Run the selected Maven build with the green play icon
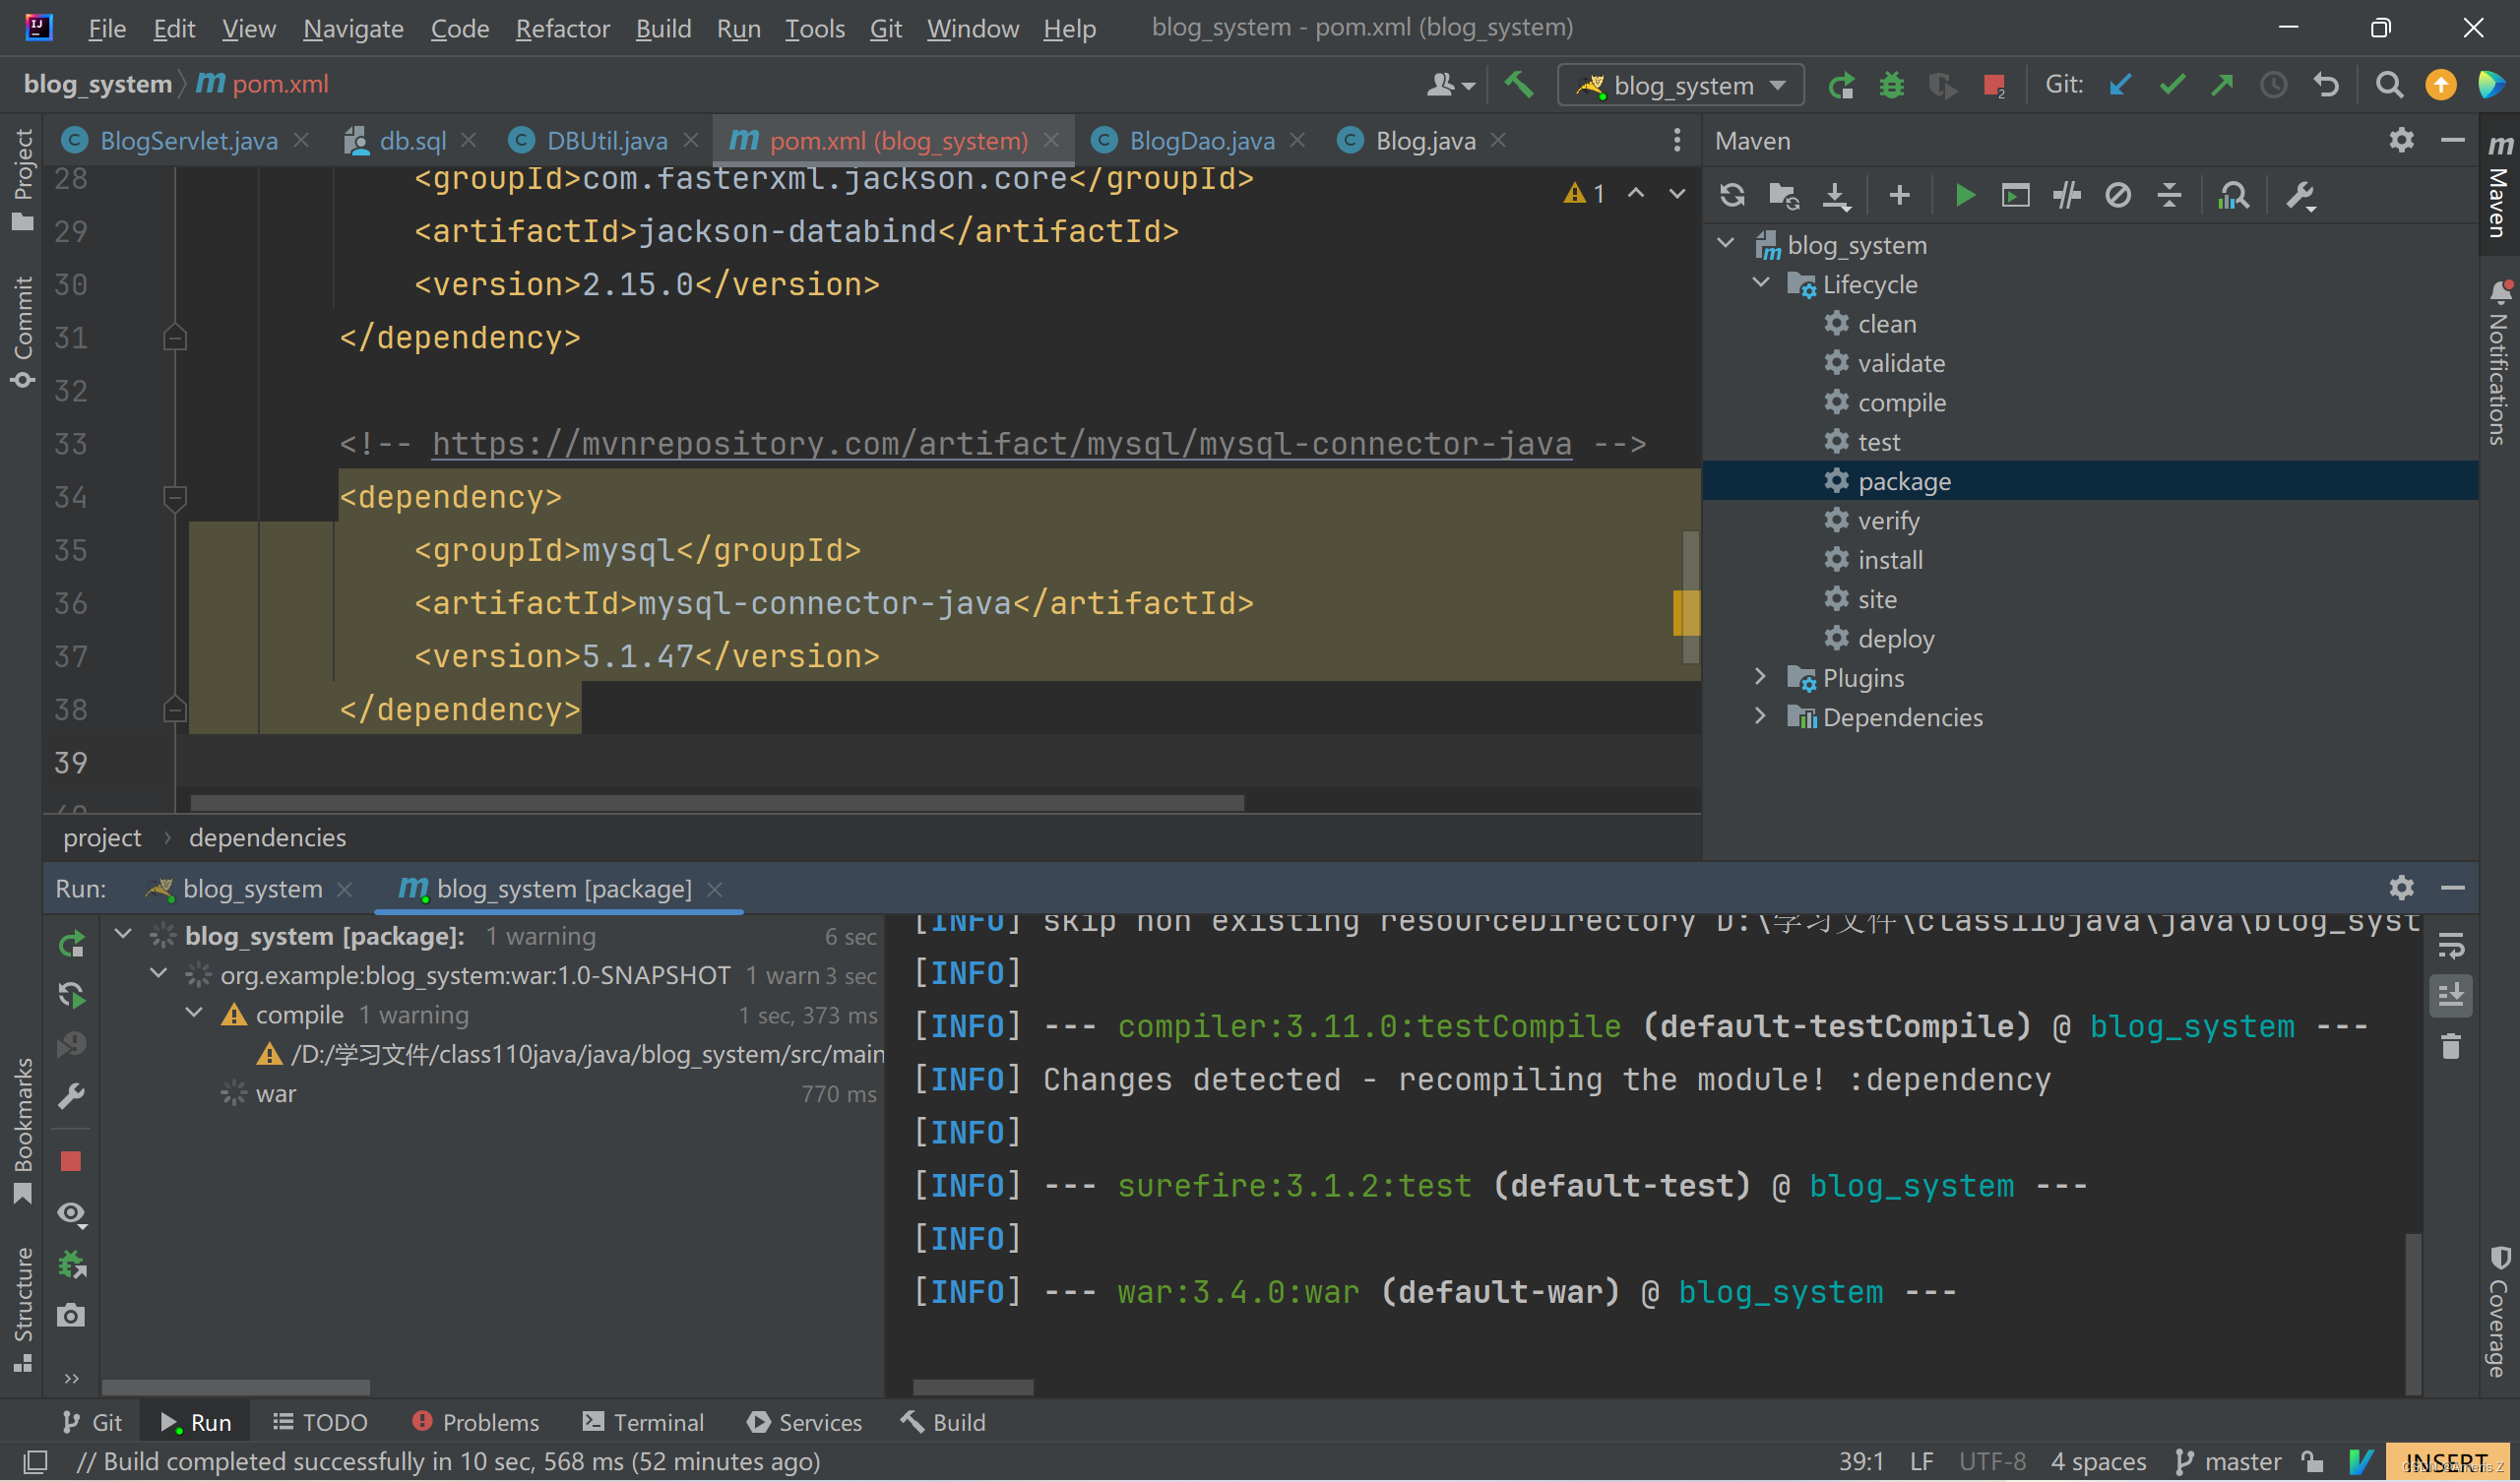 (1964, 195)
